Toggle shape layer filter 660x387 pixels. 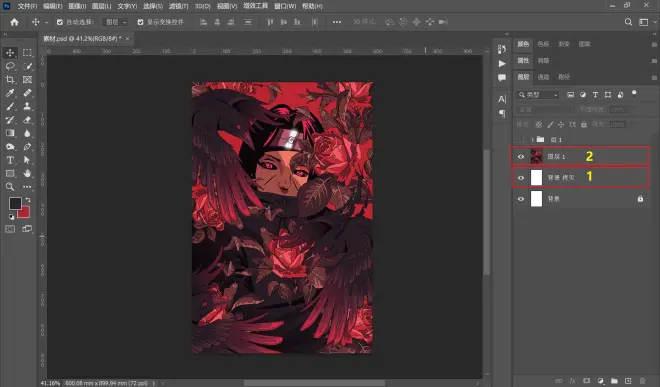click(608, 95)
